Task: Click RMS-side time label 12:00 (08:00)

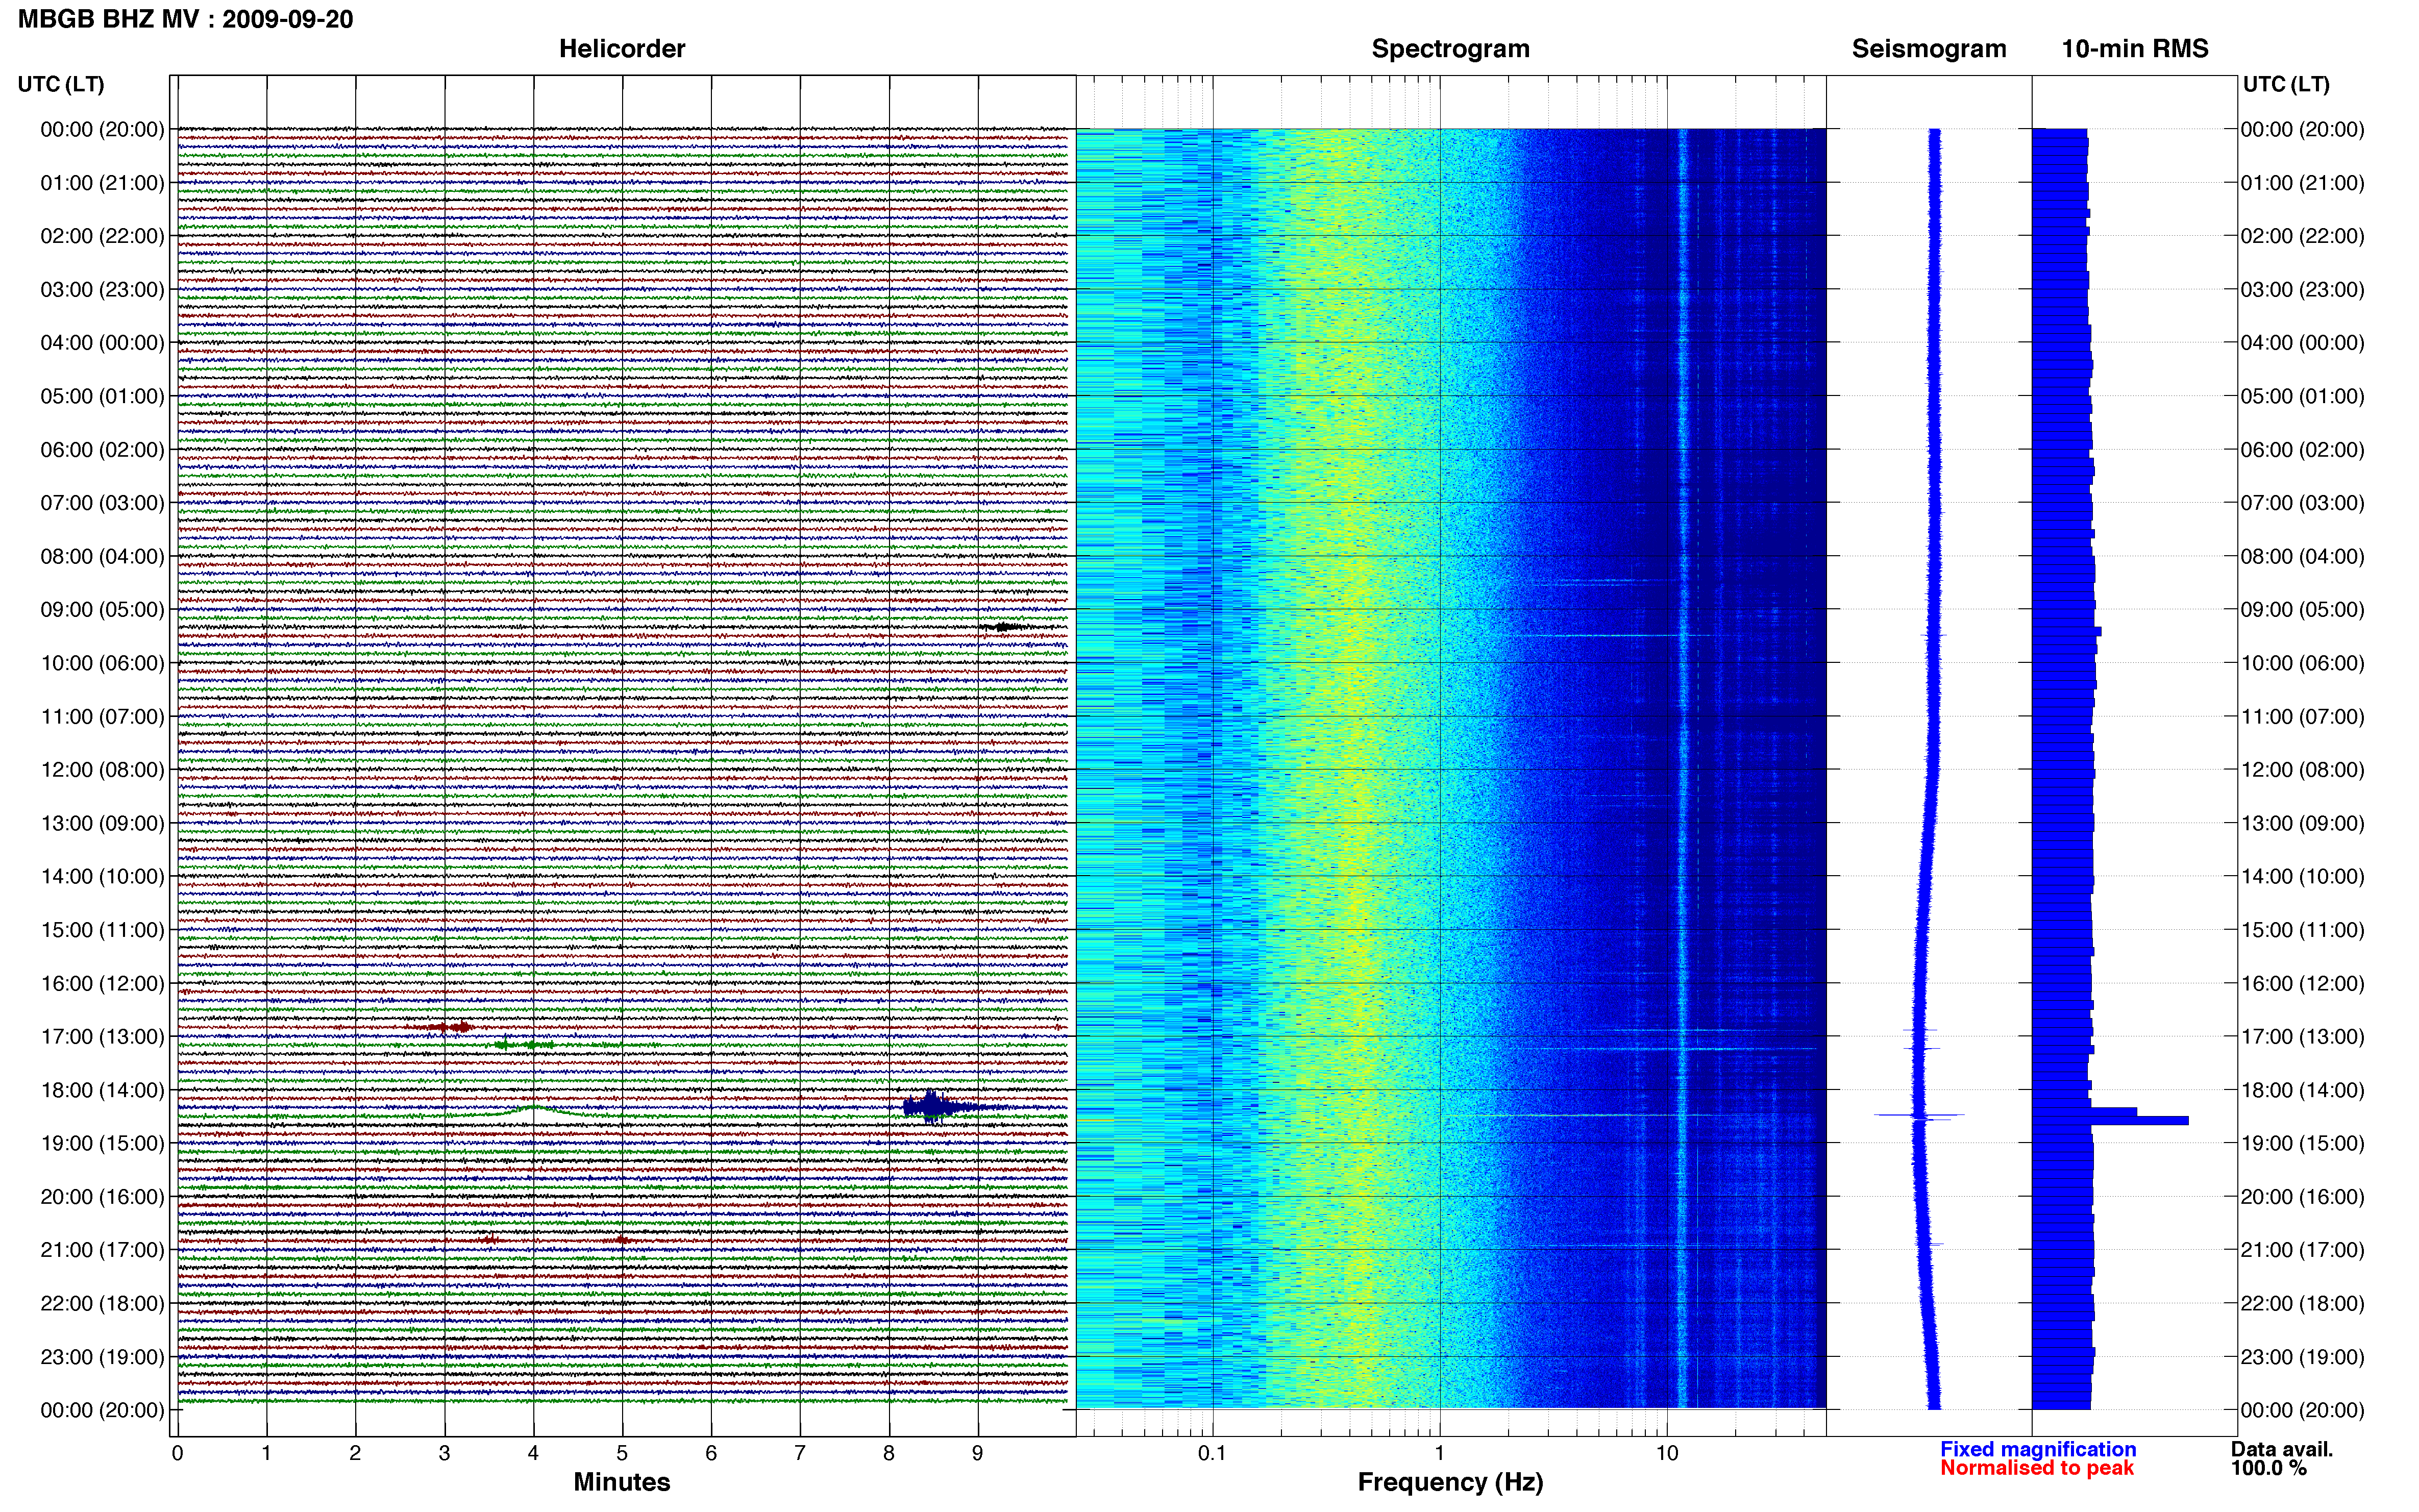Action: click(2302, 770)
